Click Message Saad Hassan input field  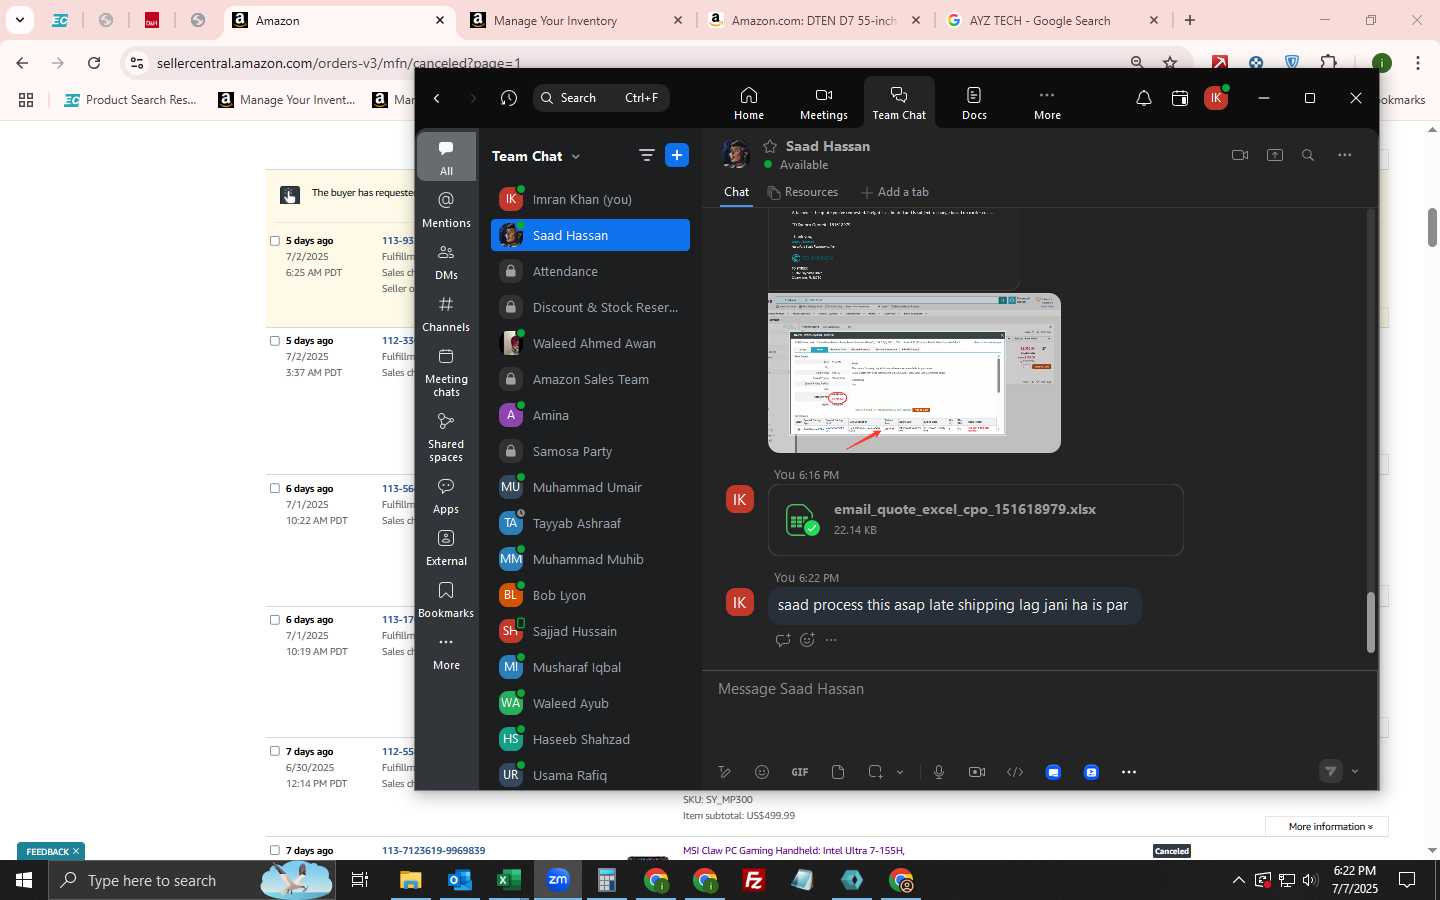[1040, 689]
